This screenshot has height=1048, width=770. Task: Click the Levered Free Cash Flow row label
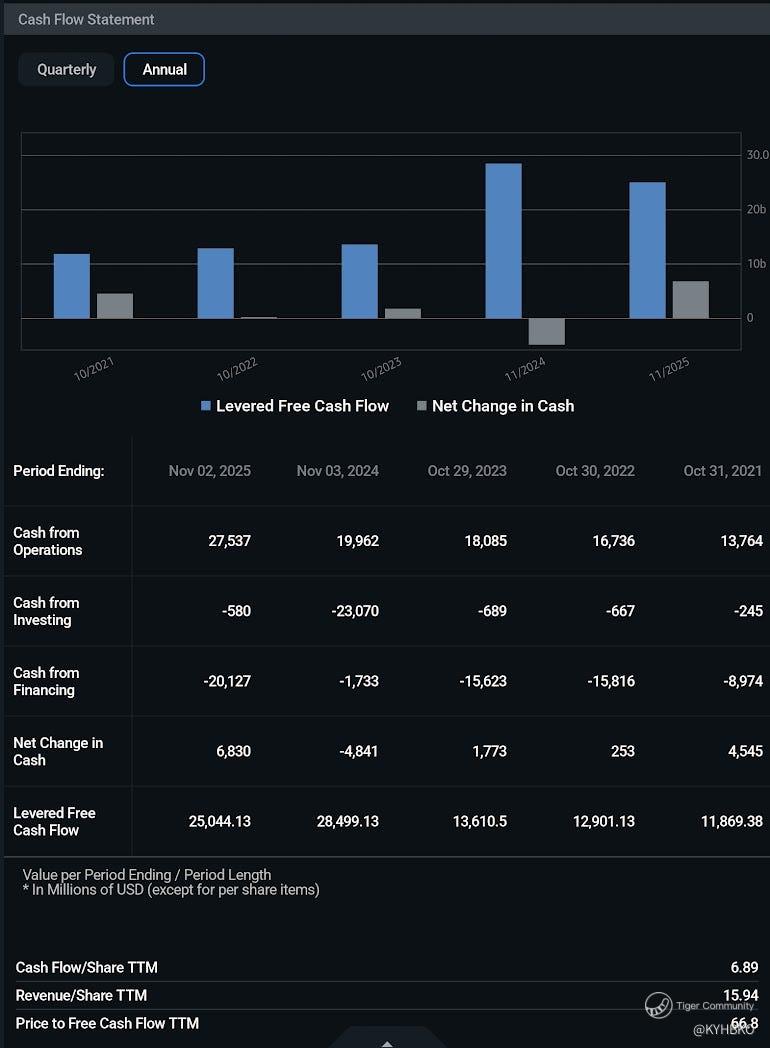tap(54, 822)
